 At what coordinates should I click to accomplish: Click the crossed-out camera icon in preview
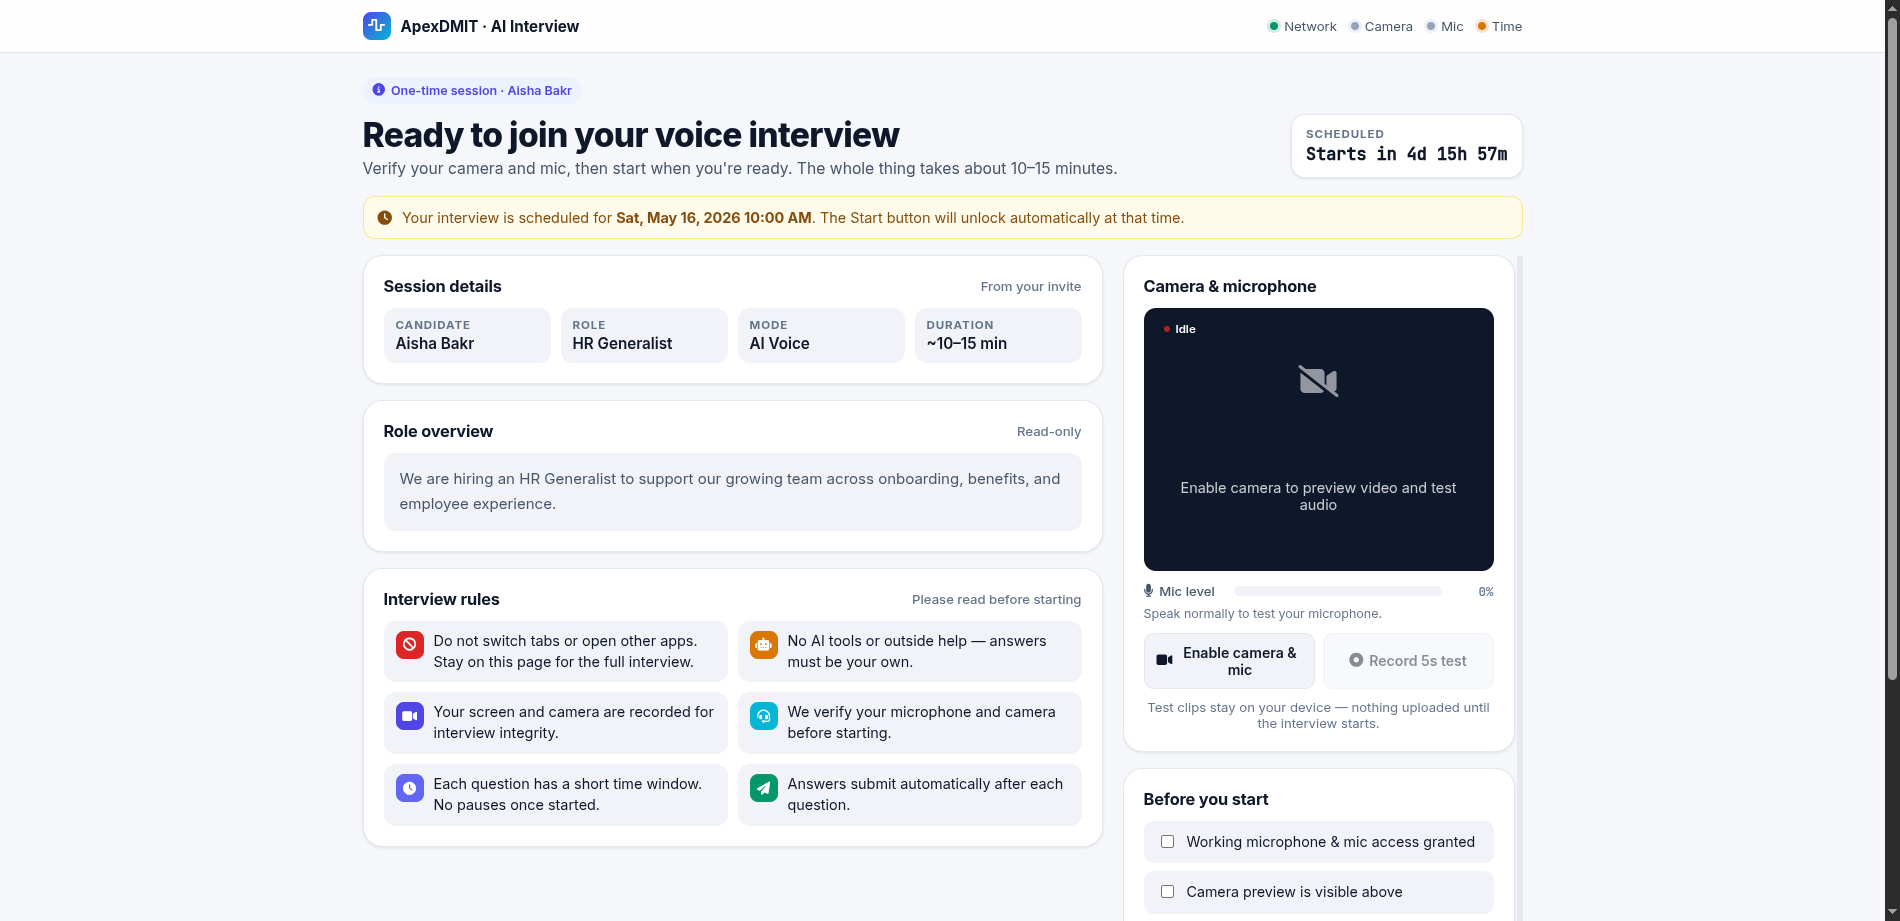[1318, 381]
